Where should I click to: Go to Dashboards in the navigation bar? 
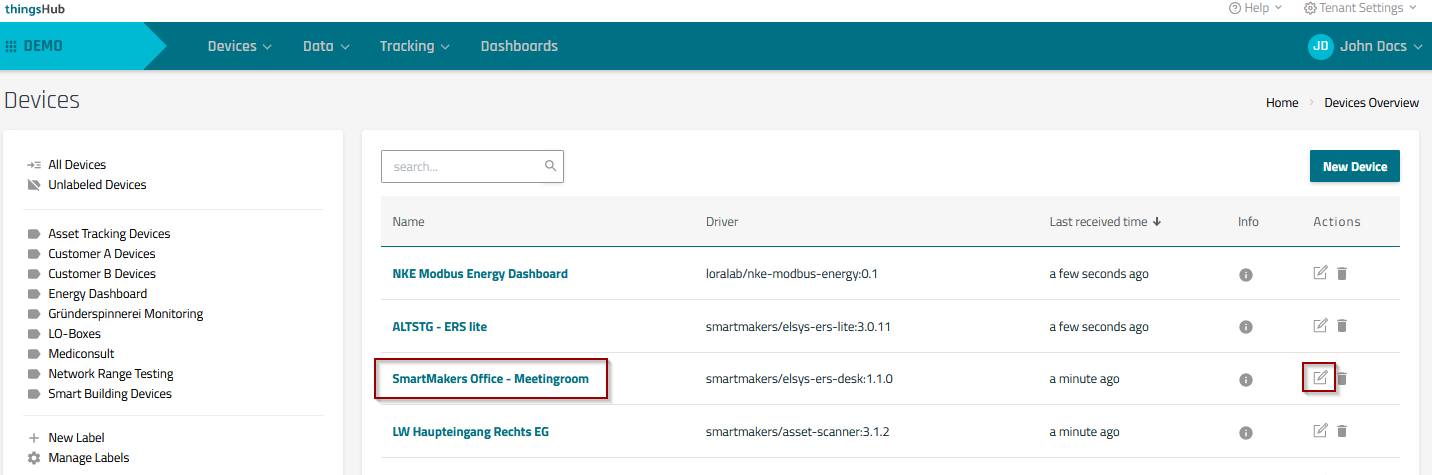[x=519, y=46]
